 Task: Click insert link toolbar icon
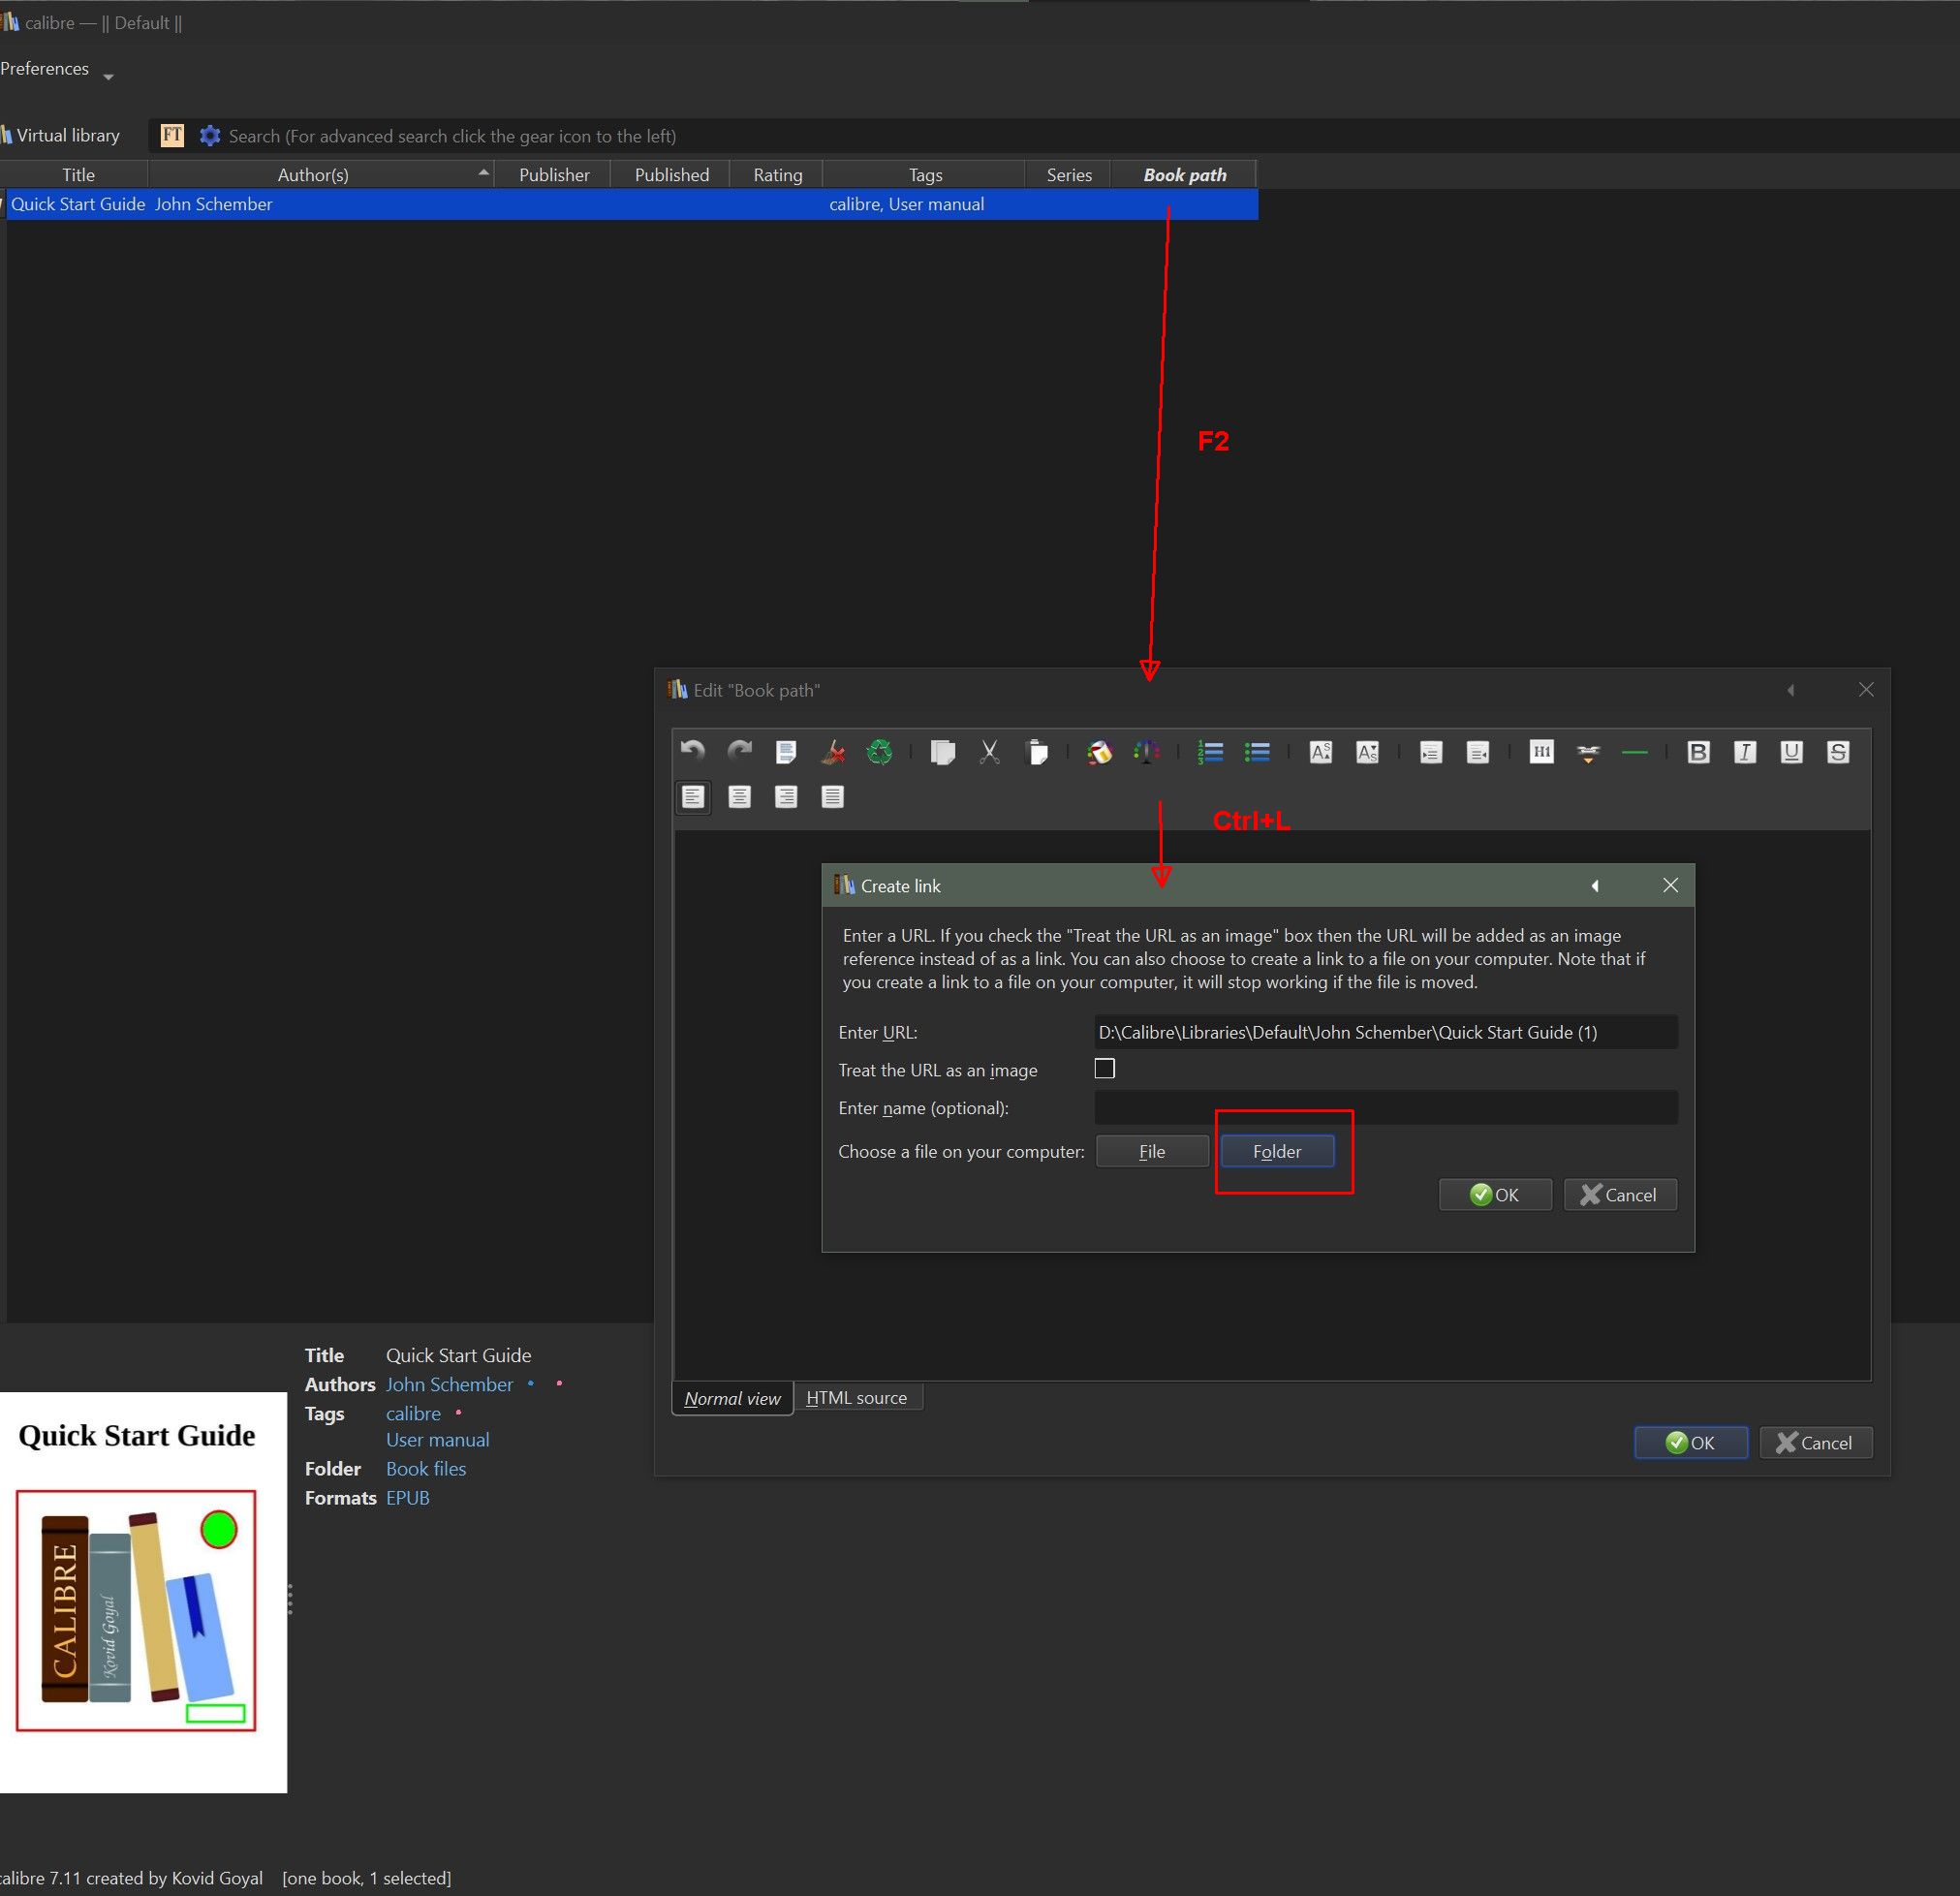point(1588,752)
